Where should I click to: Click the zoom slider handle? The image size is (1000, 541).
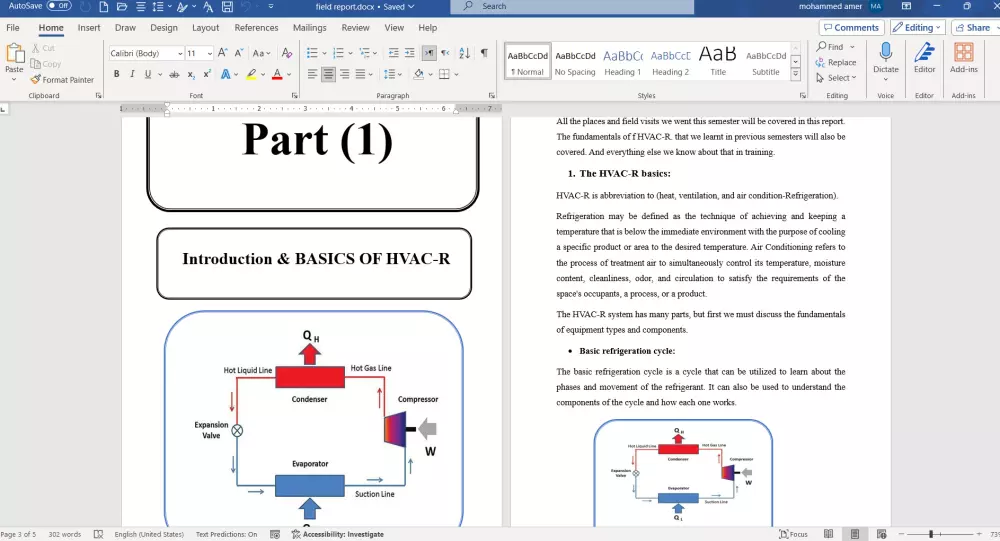(x=931, y=534)
